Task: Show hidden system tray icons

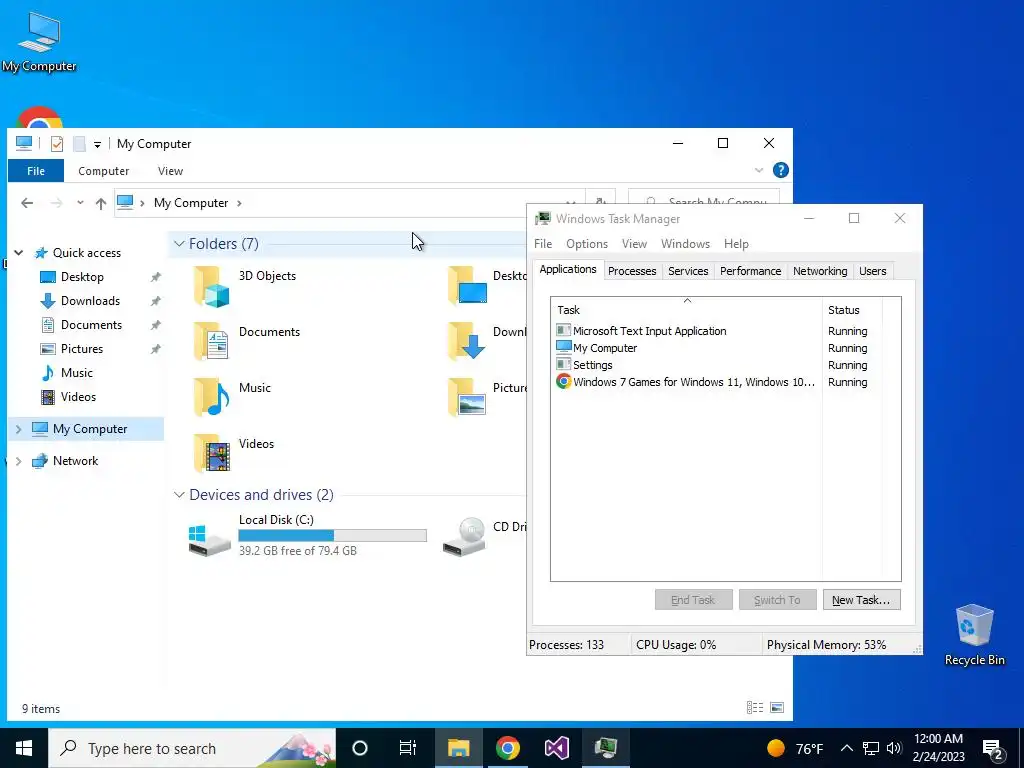Action: coord(846,748)
